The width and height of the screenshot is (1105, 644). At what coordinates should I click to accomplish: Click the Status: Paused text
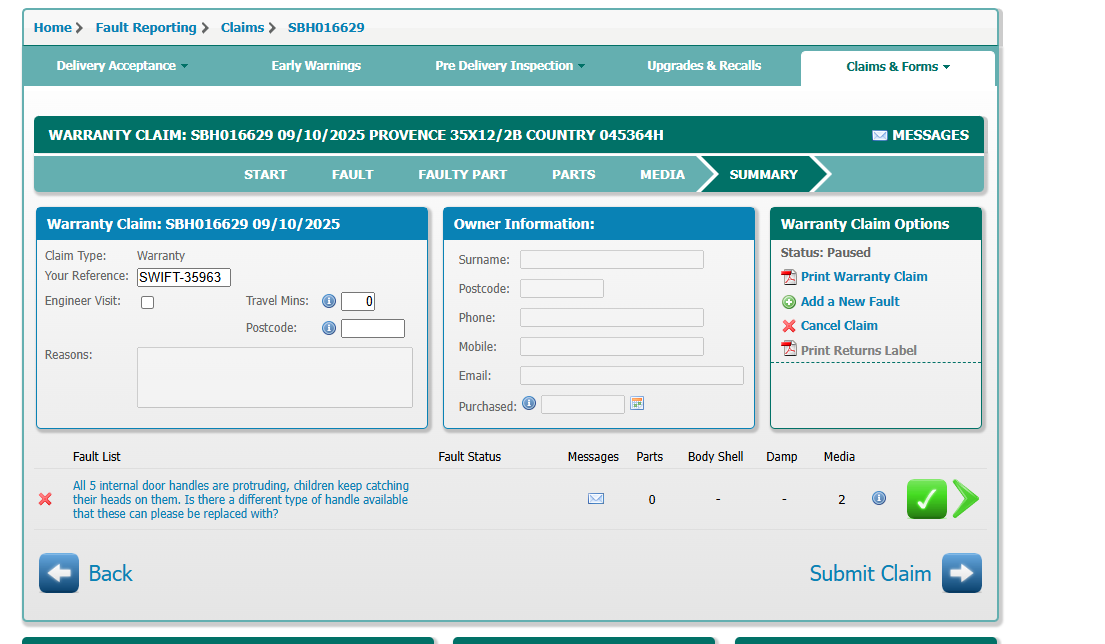(x=825, y=252)
